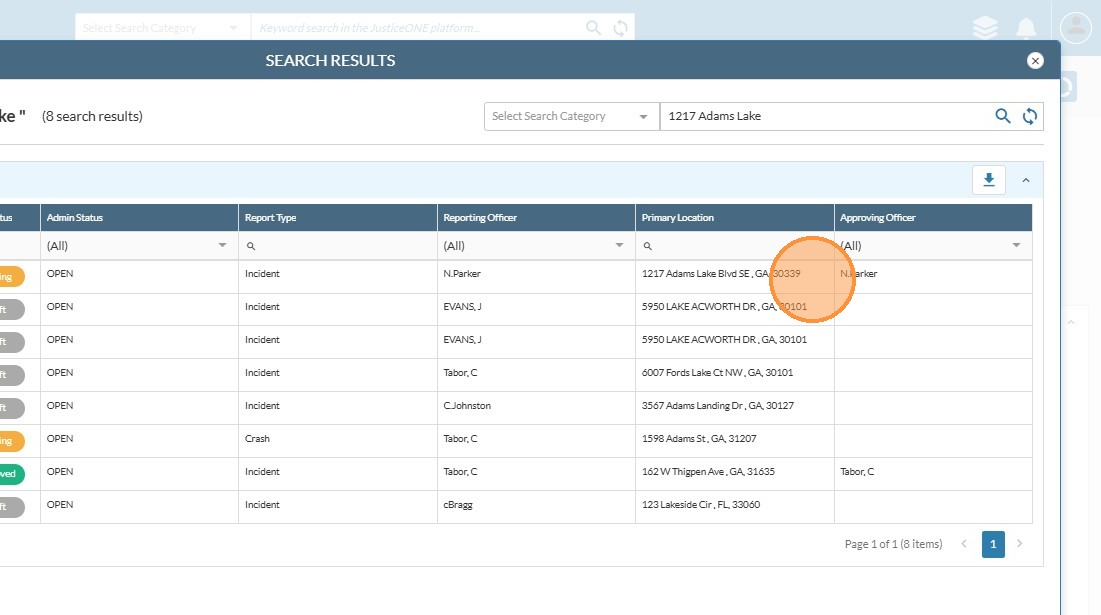The width and height of the screenshot is (1101, 615).
Task: Focus the Primary Location filter search box
Action: (x=734, y=246)
